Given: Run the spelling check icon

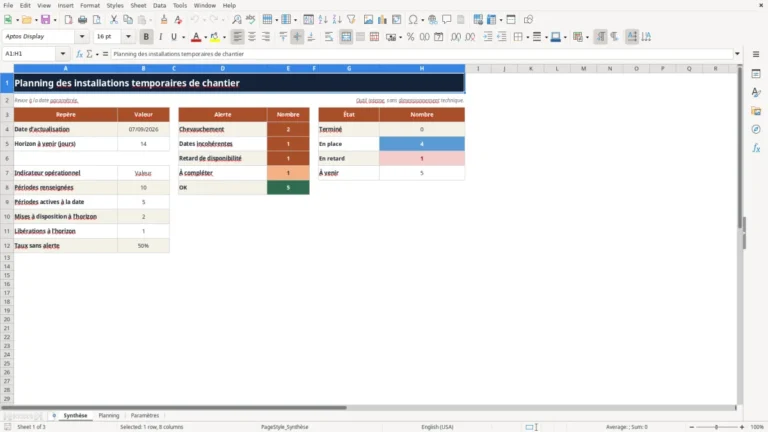Looking at the screenshot, I should pyautogui.click(x=250, y=20).
